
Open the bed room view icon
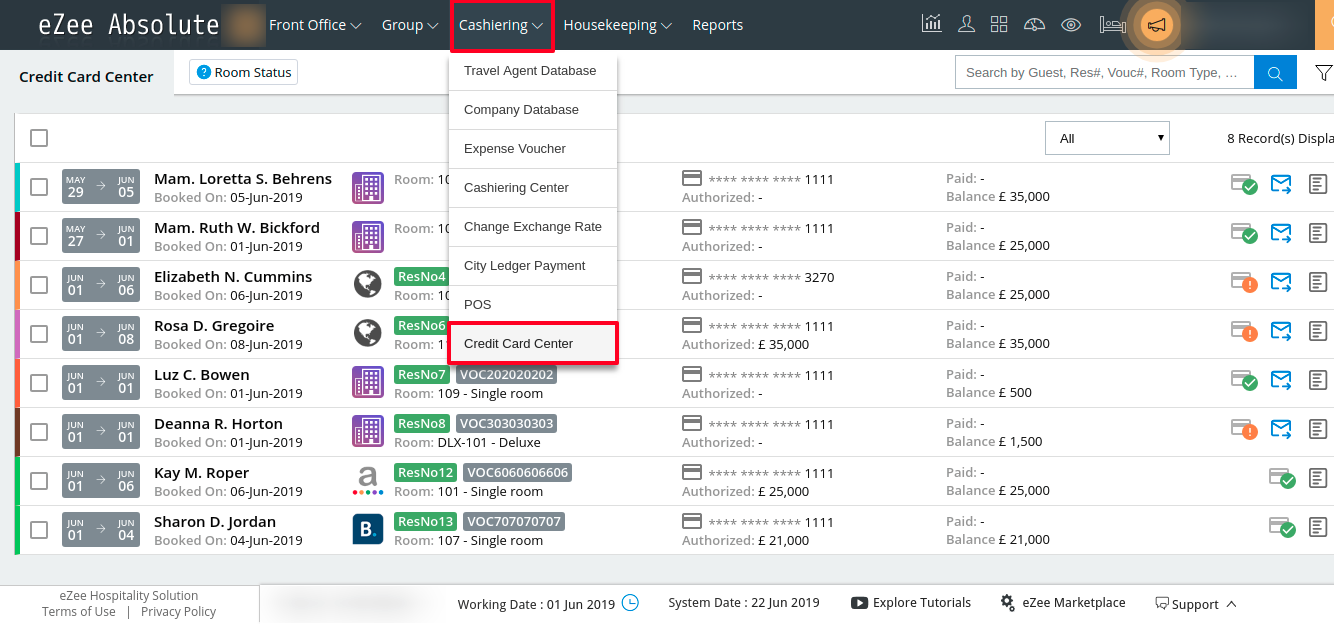[1111, 25]
